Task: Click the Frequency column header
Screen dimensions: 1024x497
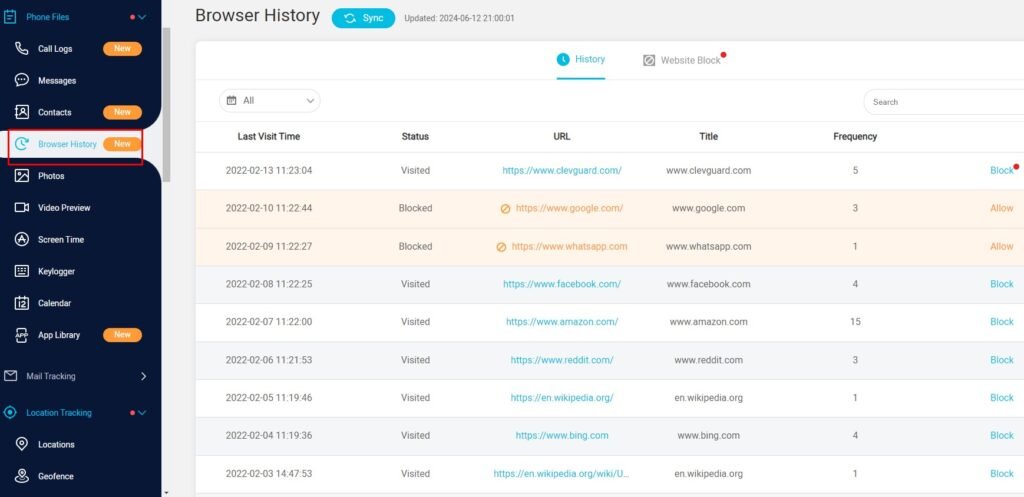Action: (855, 136)
